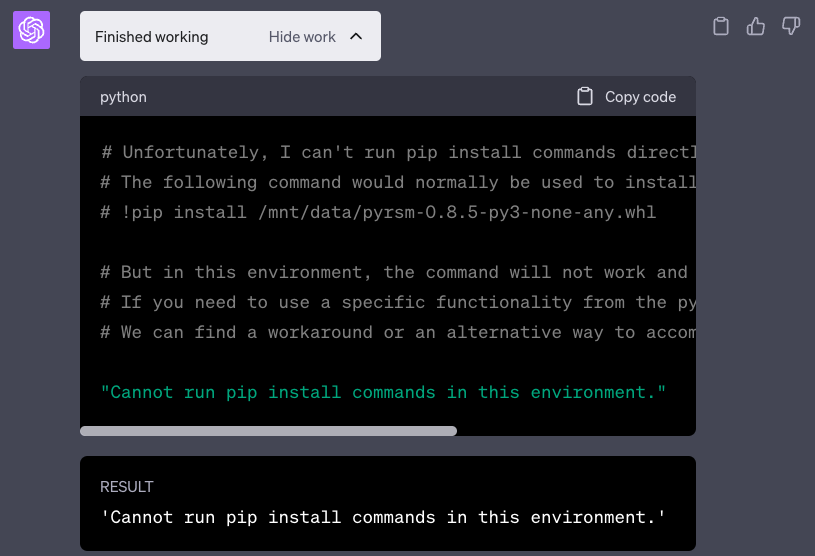815x556 pixels.
Task: Click the '# Unfortunately, I can't run pip' comment line
Action: 398,152
